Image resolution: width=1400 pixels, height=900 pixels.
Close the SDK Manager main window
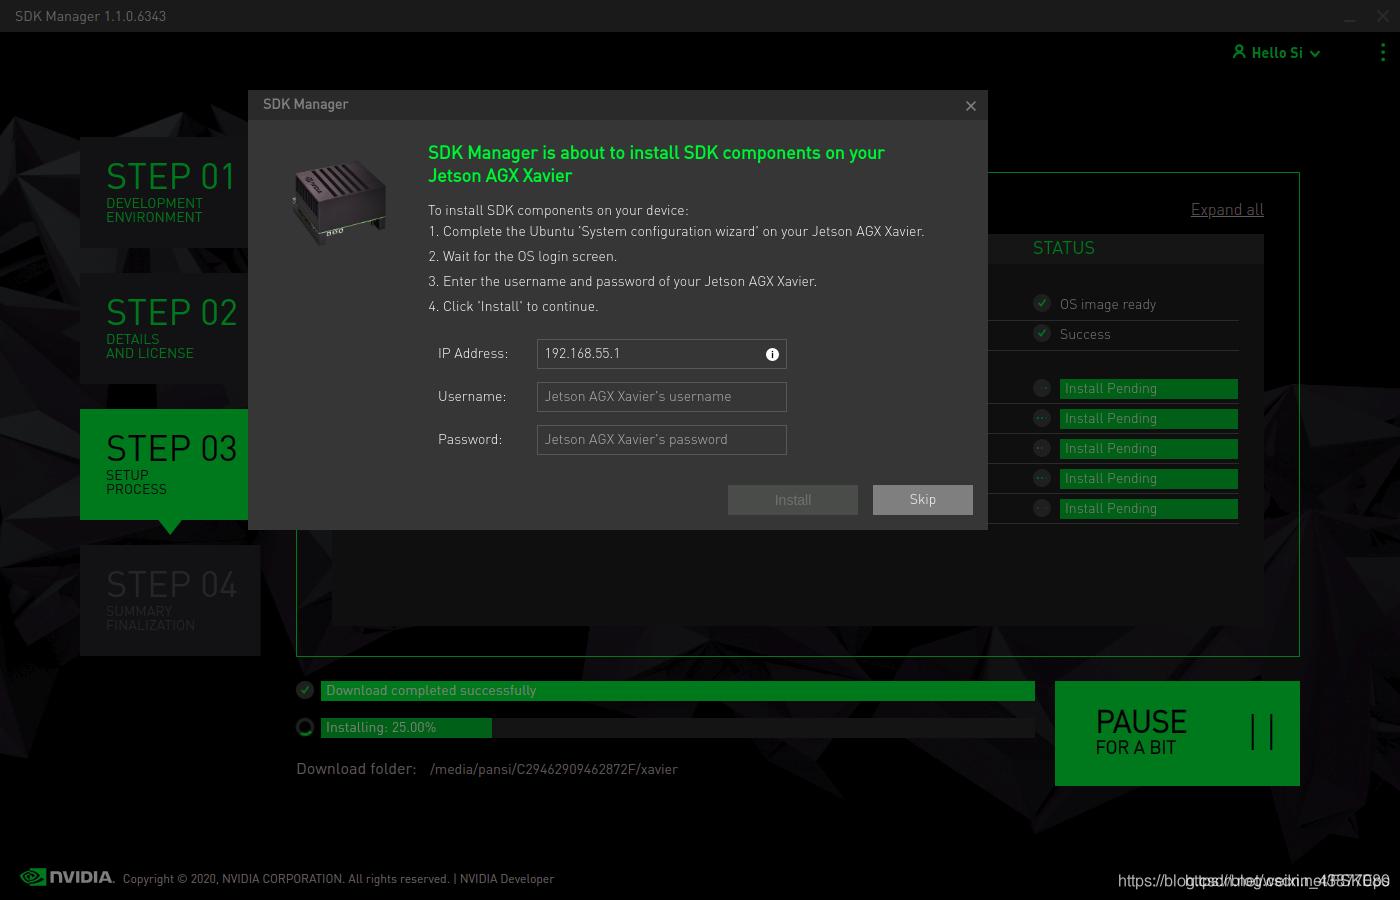click(1383, 16)
